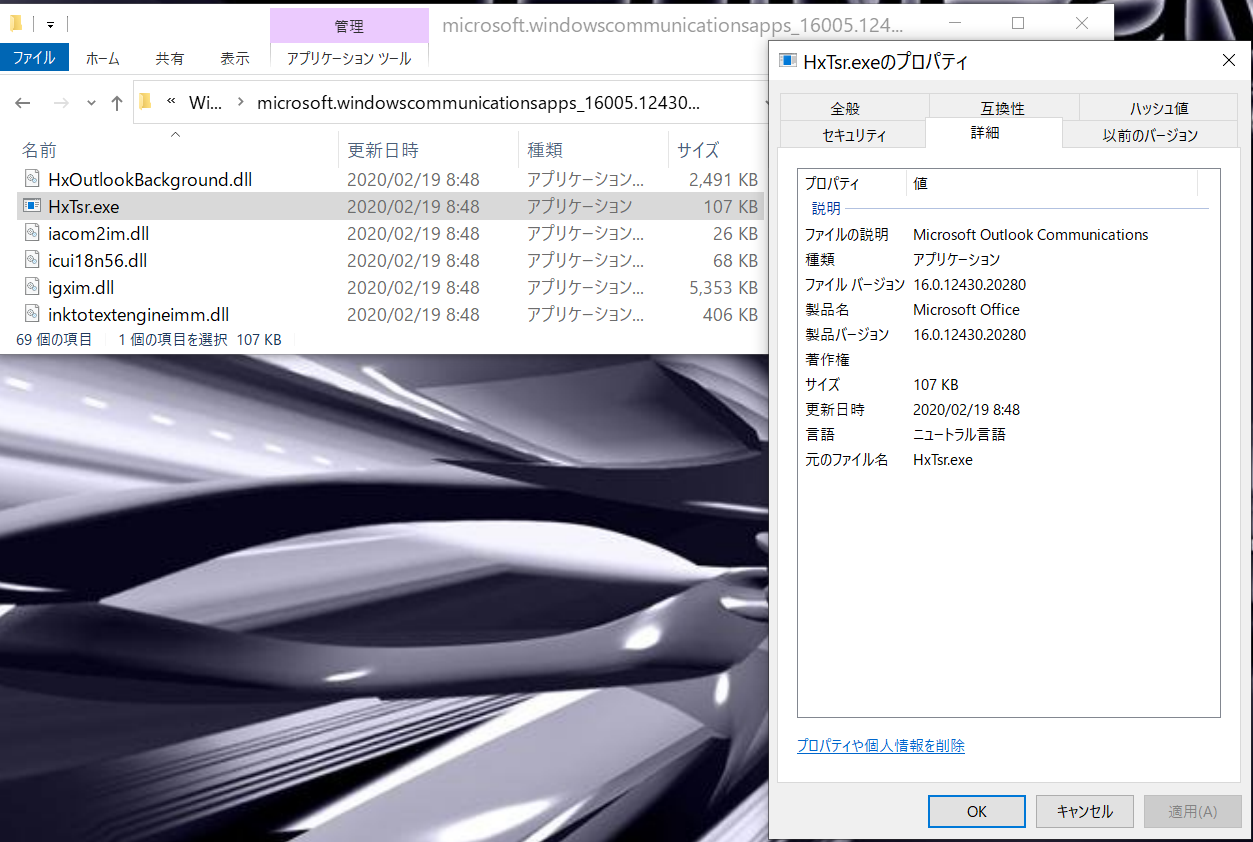Click the quick access folder icon in title bar
The height and width of the screenshot is (842, 1253).
click(15, 23)
